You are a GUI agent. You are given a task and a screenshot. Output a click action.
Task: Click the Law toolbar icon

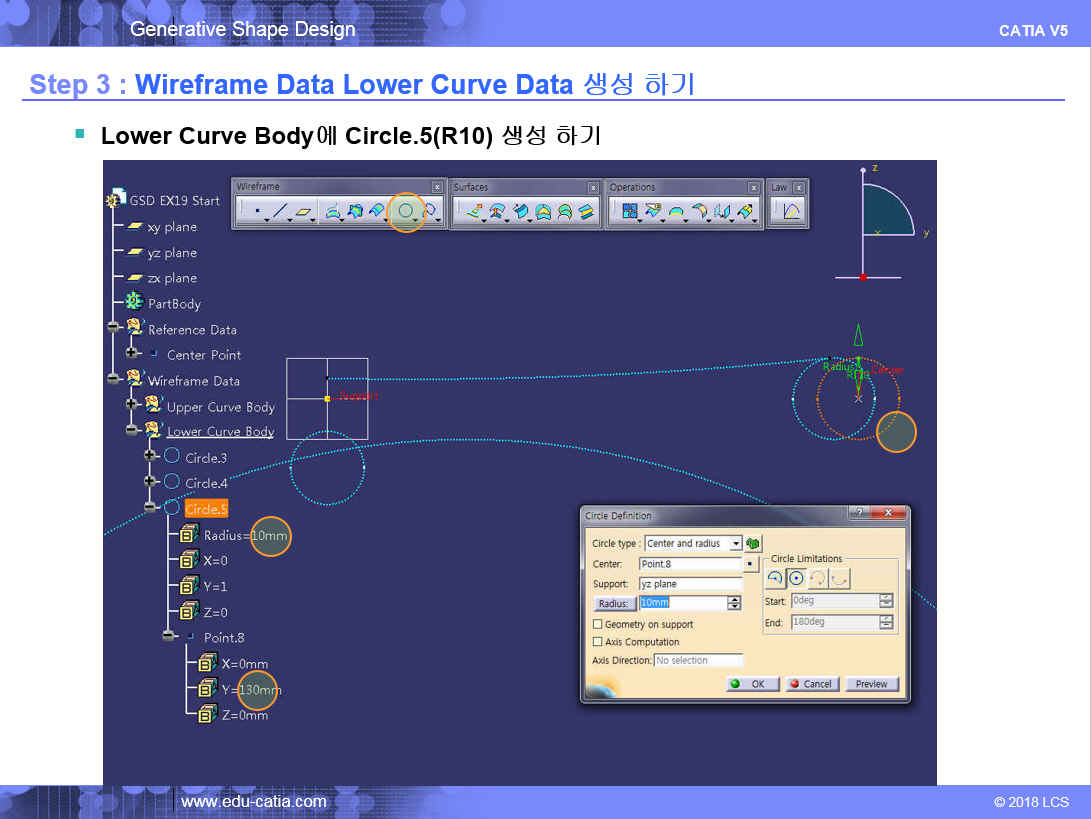coord(790,211)
